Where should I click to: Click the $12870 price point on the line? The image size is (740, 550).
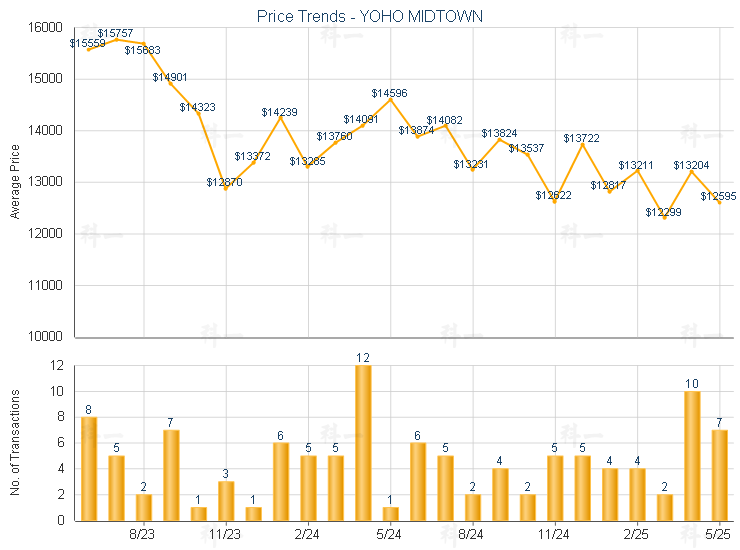coord(225,188)
